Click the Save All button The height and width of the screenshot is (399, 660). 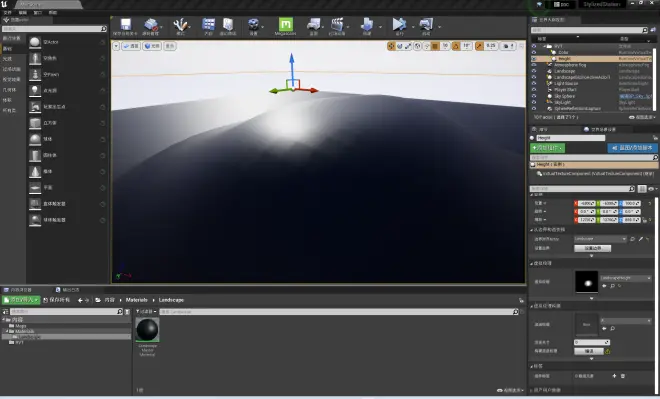[x=57, y=300]
